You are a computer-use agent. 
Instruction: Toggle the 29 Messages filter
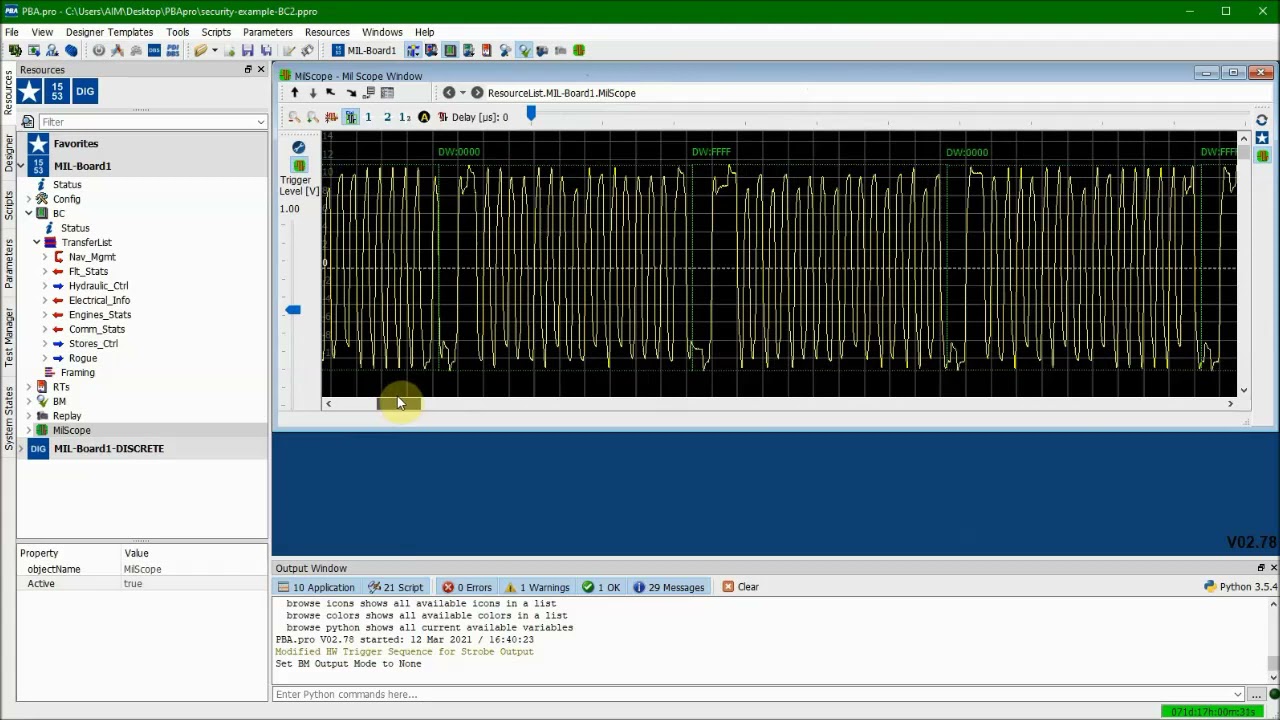[x=669, y=587]
